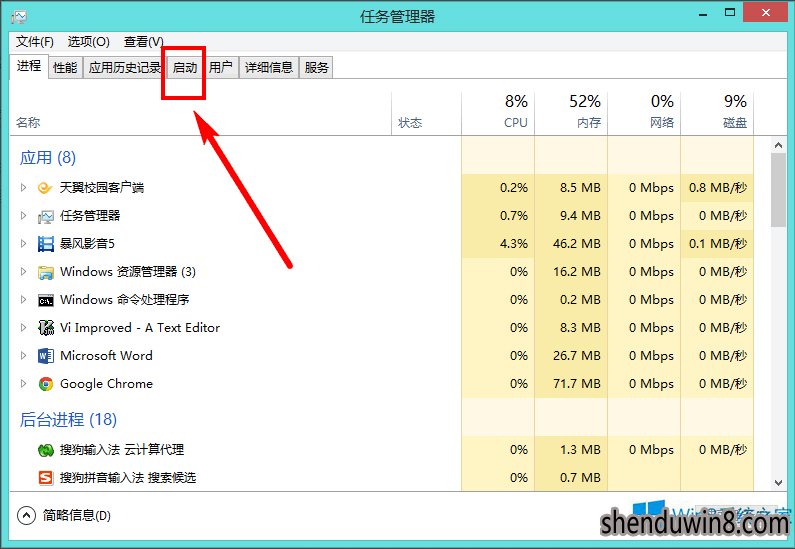Click the 暴风影音5 film icon
Viewport: 795px width, 549px height.
(46, 244)
